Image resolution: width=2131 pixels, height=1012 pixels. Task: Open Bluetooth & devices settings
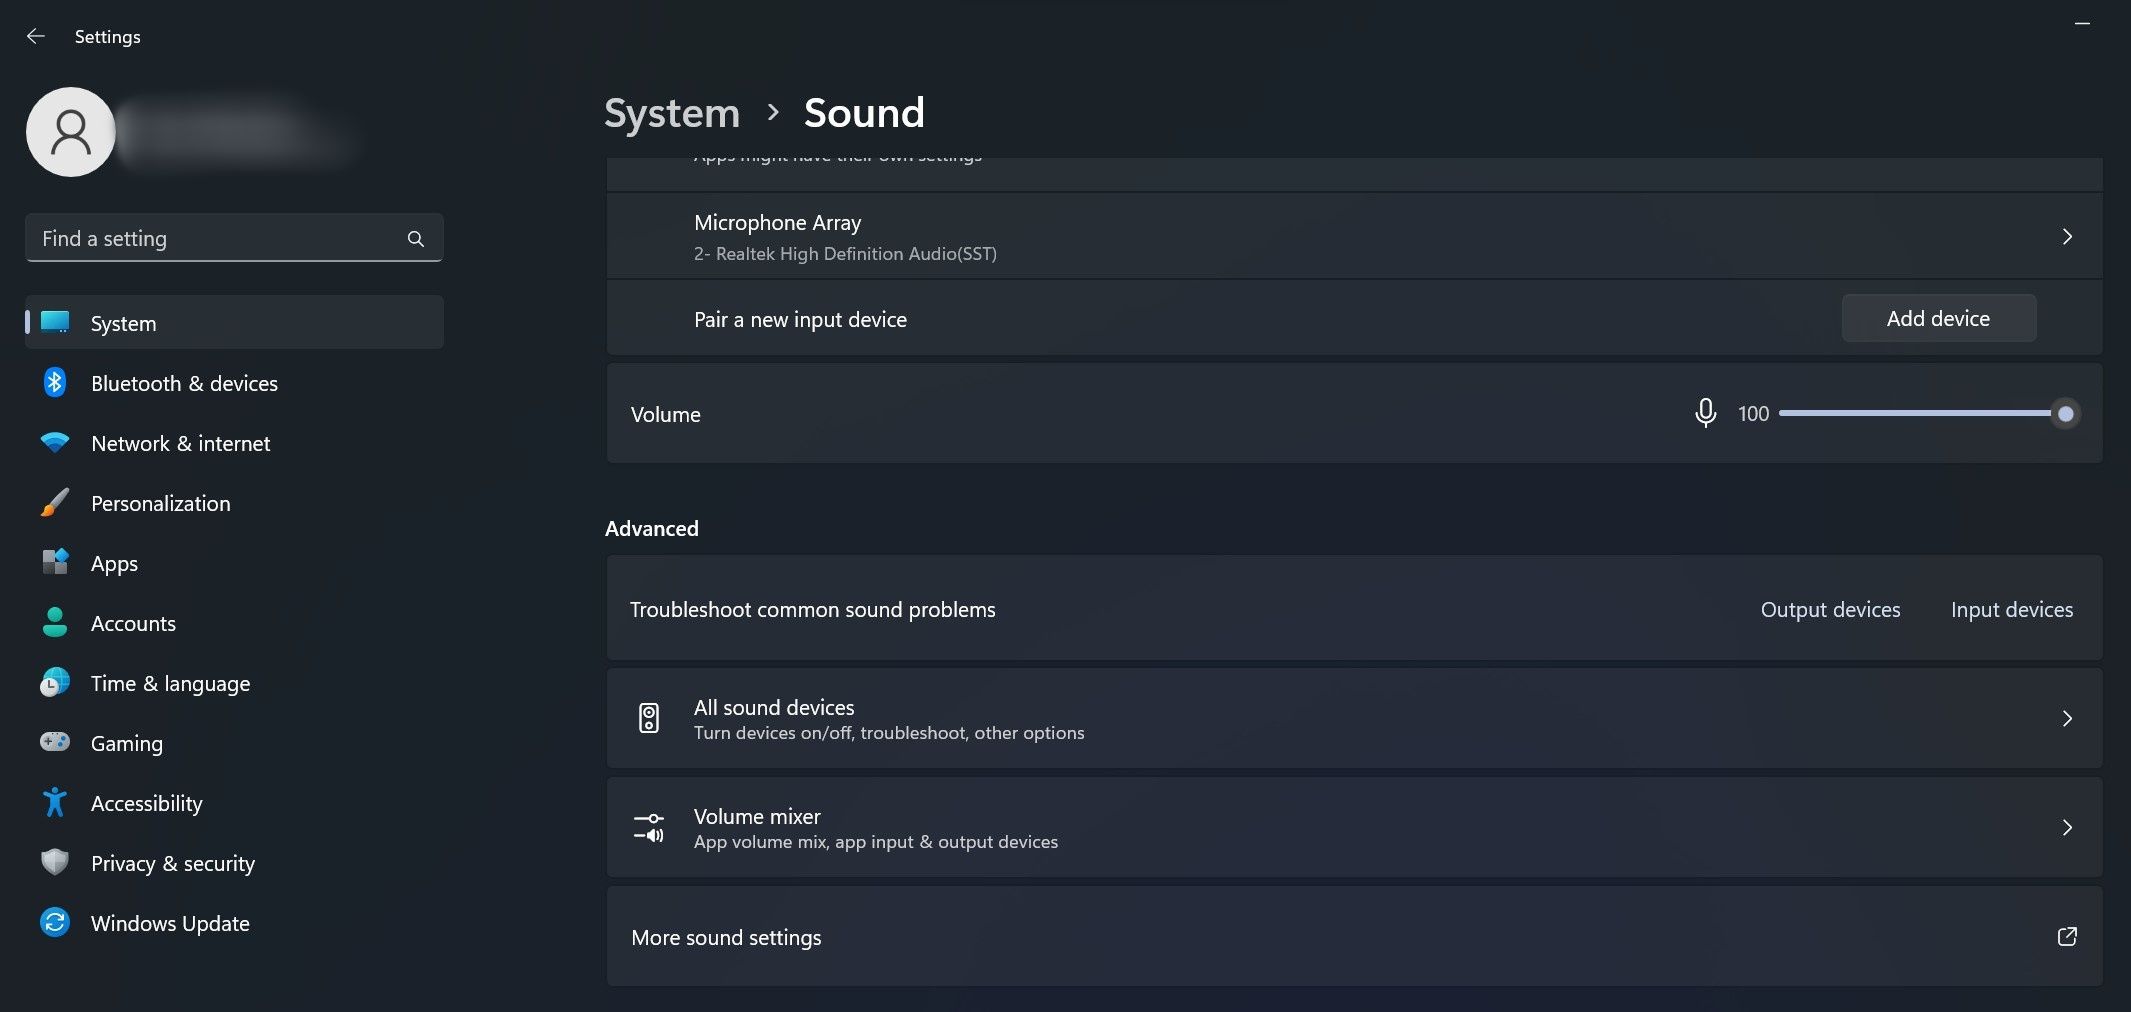[x=184, y=383]
